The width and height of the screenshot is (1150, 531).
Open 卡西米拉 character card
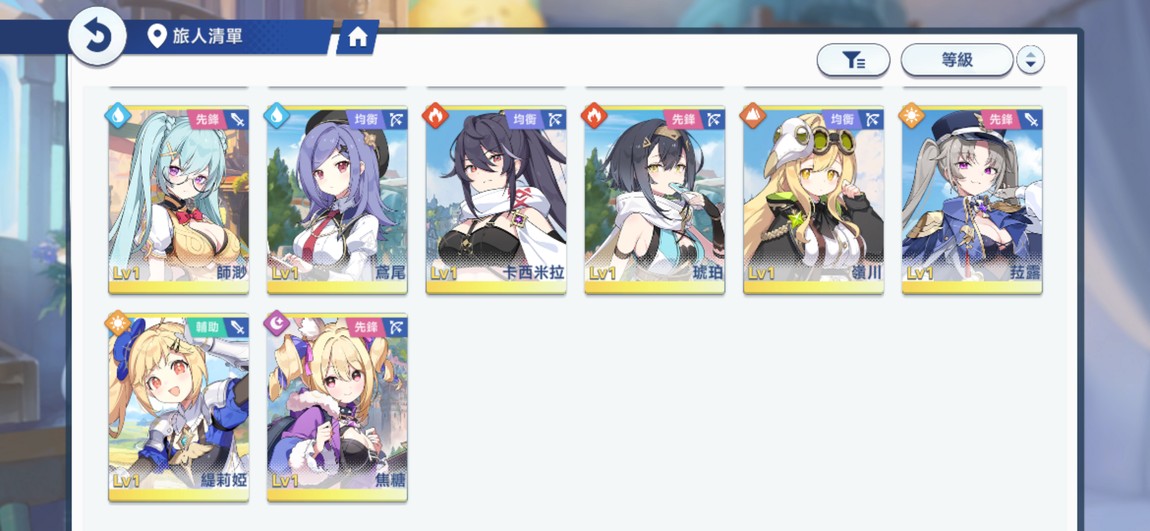[496, 199]
